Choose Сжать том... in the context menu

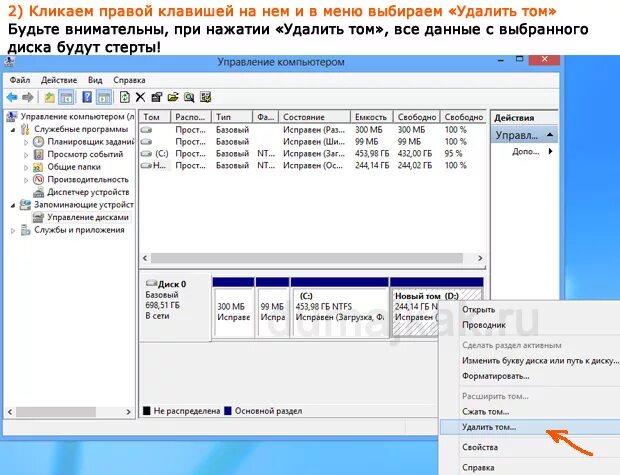pyautogui.click(x=486, y=412)
